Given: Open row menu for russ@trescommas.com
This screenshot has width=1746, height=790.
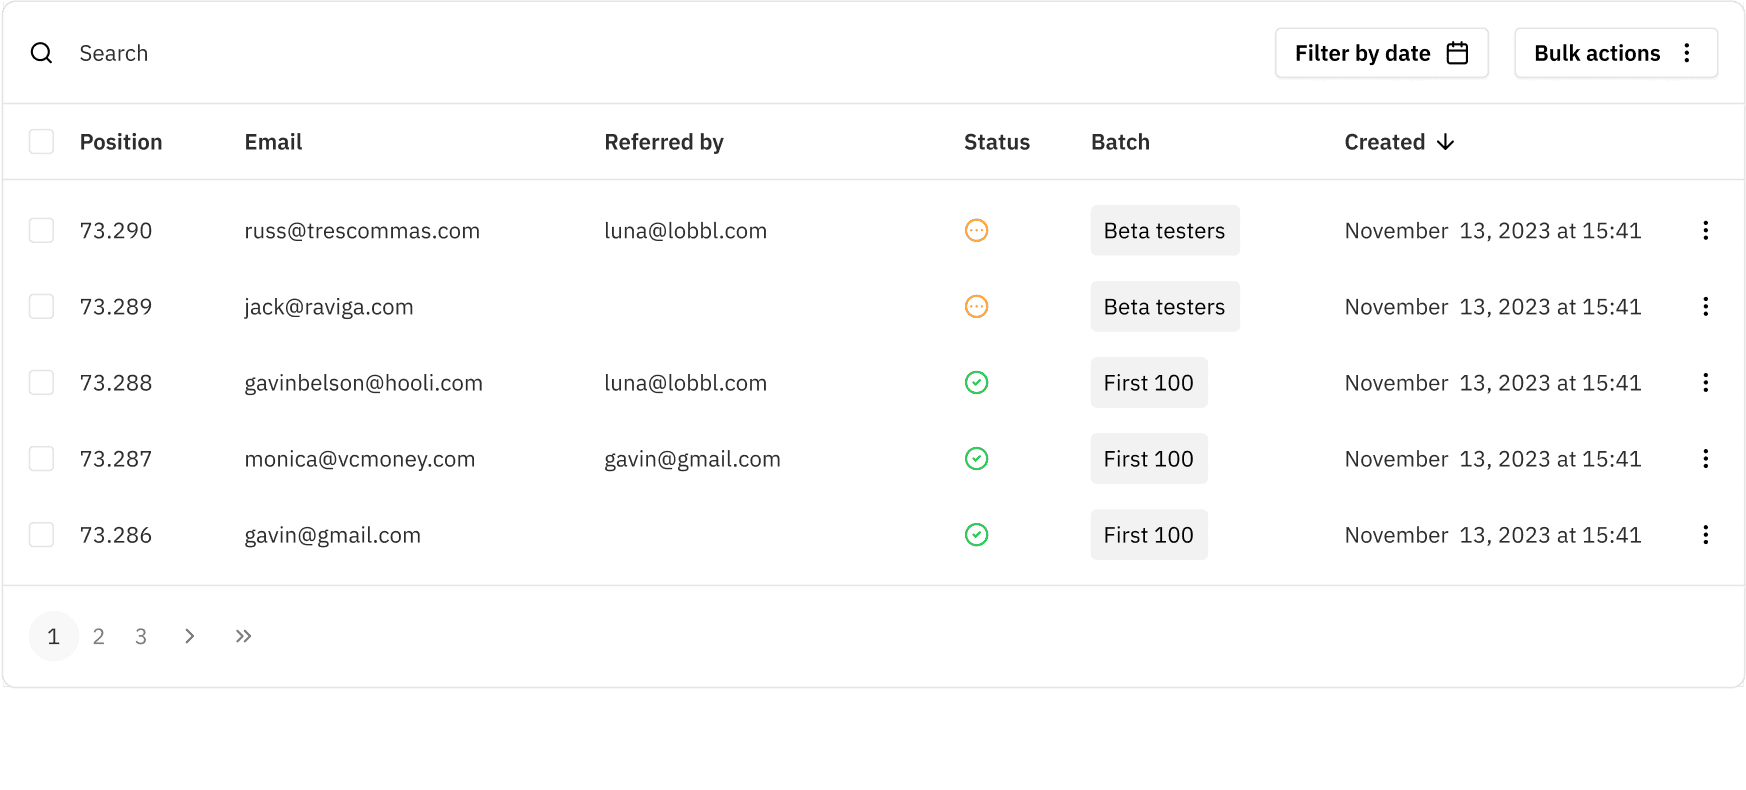Looking at the screenshot, I should tap(1705, 231).
